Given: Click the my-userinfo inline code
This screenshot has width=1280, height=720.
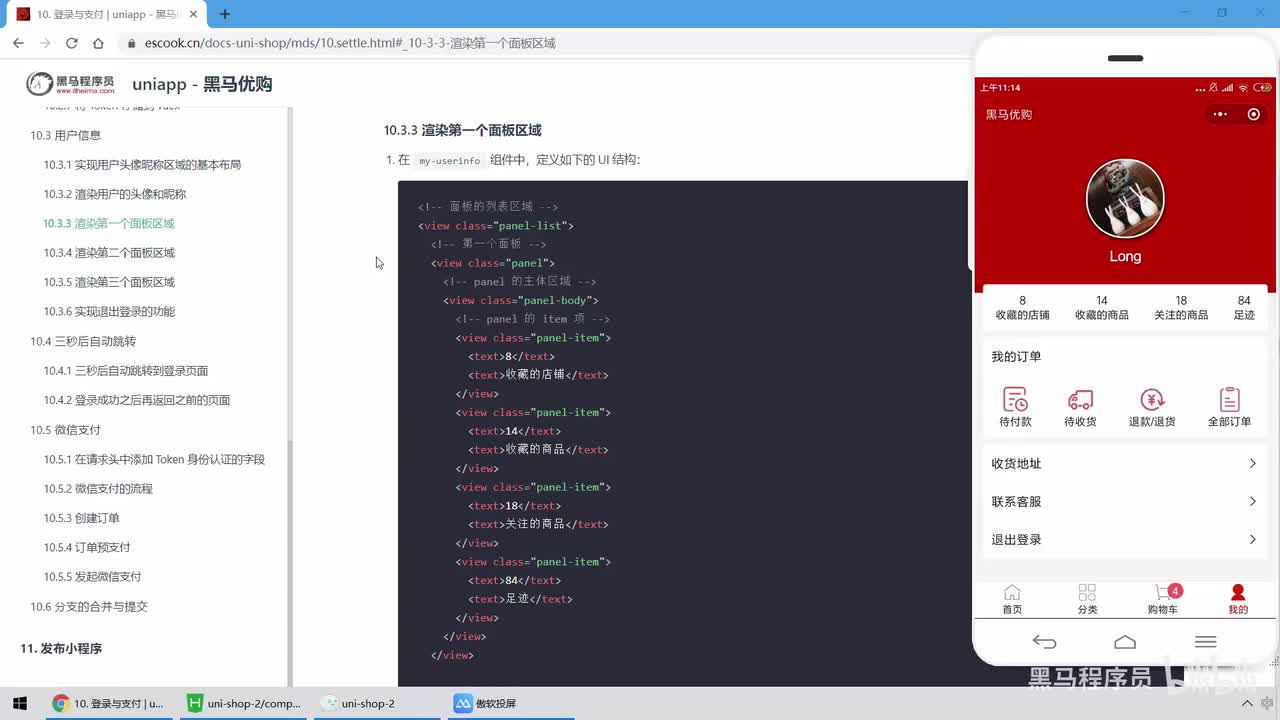Looking at the screenshot, I should 449,160.
